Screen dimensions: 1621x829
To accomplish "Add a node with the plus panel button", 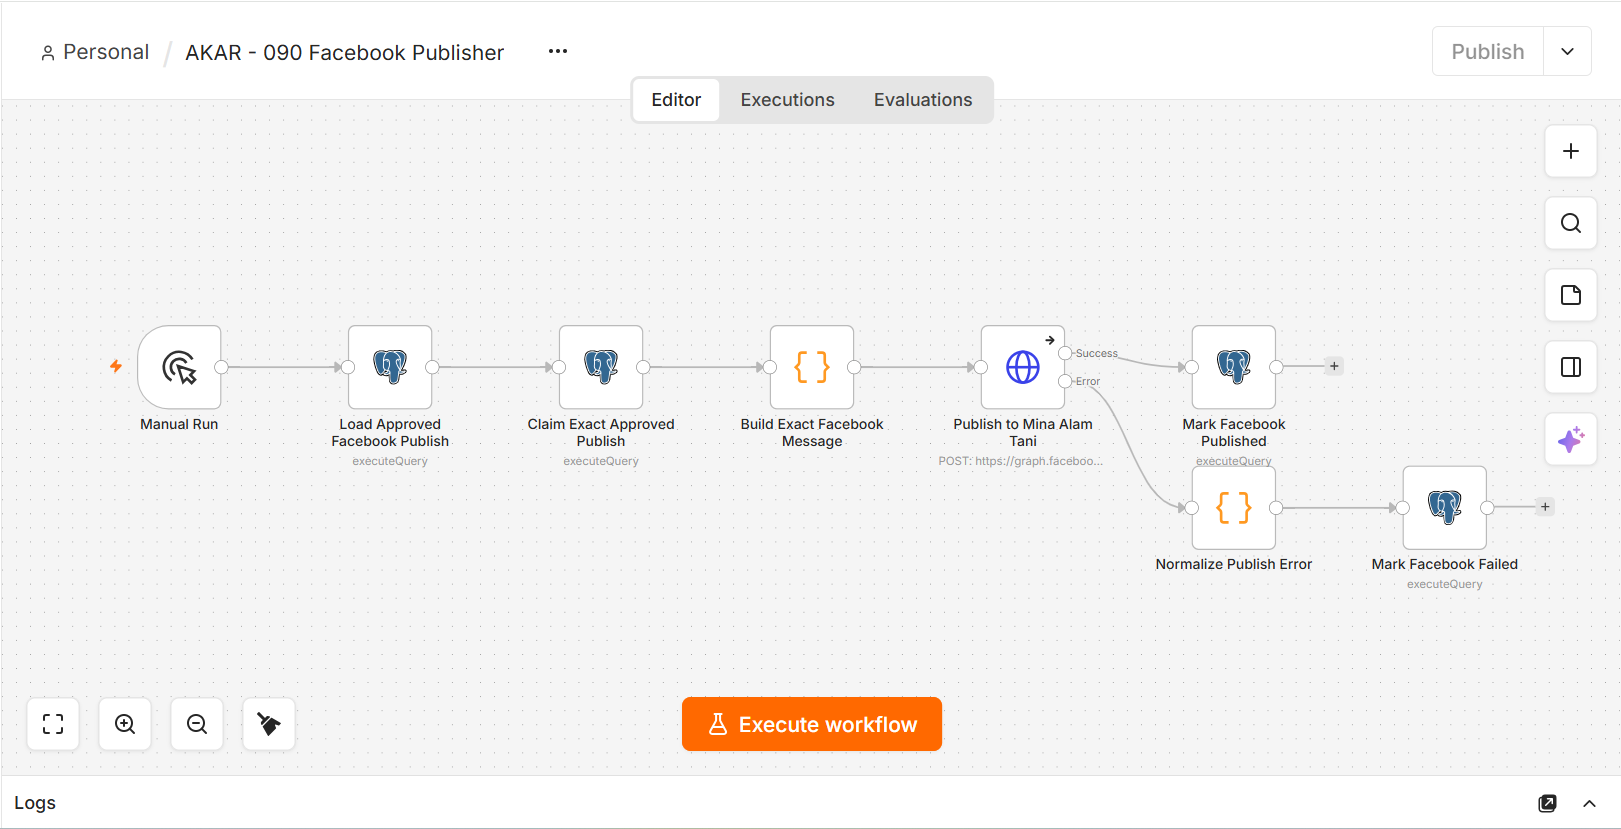I will [1571, 151].
